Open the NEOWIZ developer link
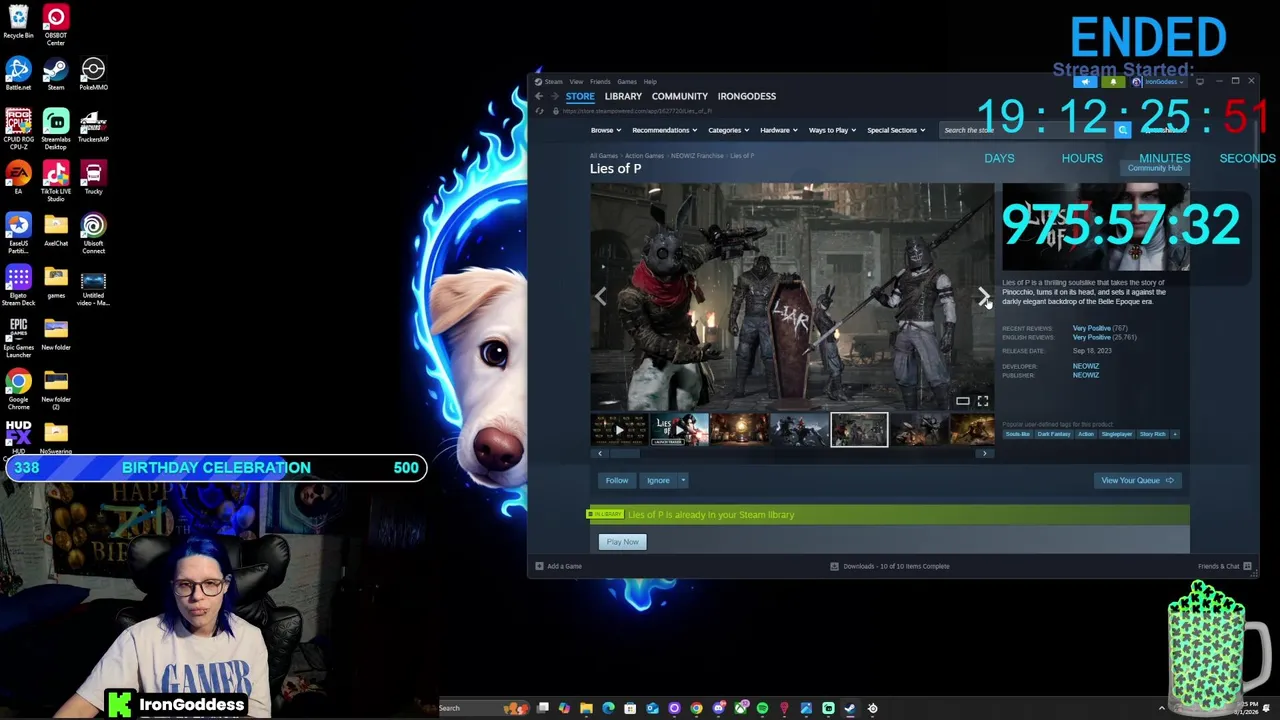The image size is (1280, 720). tap(1086, 366)
